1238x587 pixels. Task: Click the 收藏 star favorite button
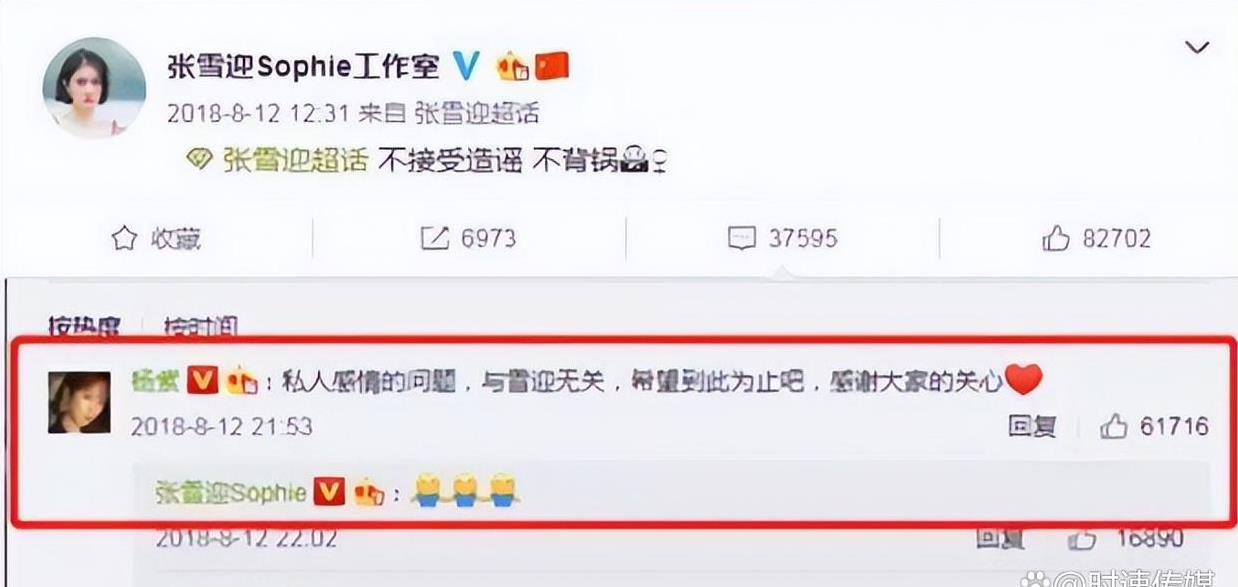tap(155, 238)
